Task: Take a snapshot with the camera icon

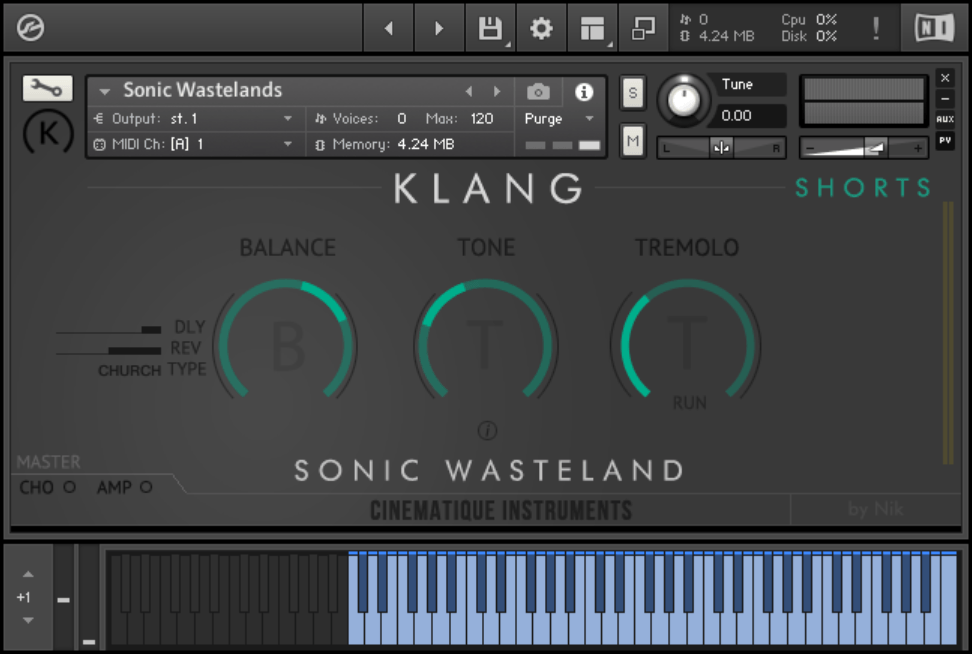Action: (x=538, y=92)
